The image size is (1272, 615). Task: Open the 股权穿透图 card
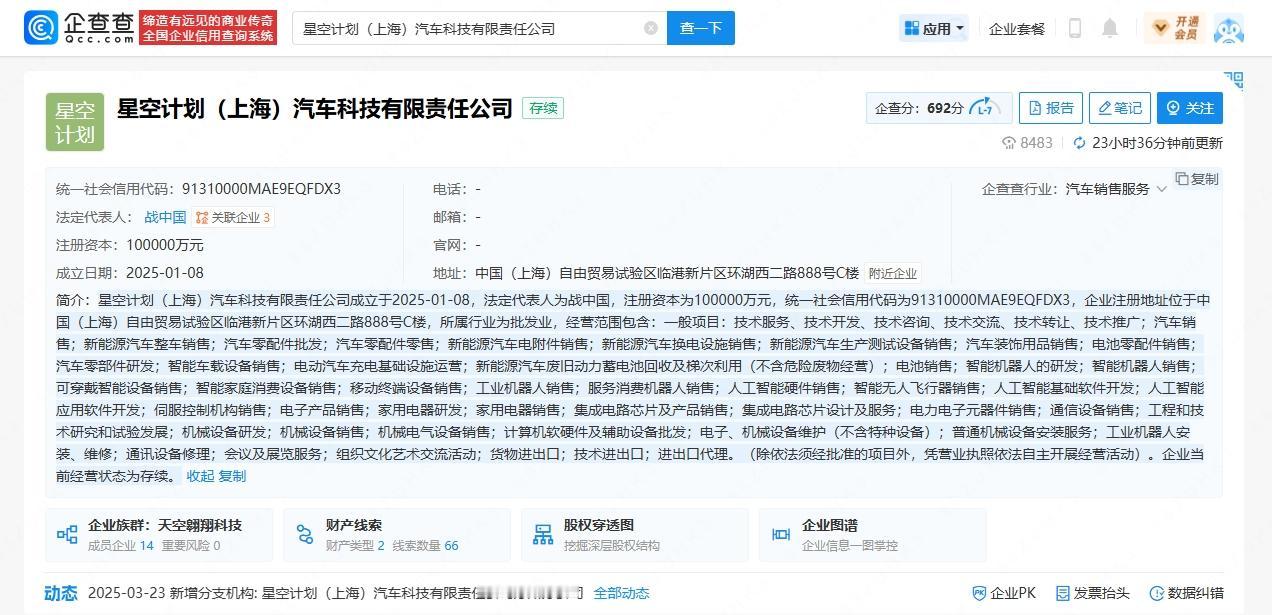(x=634, y=535)
